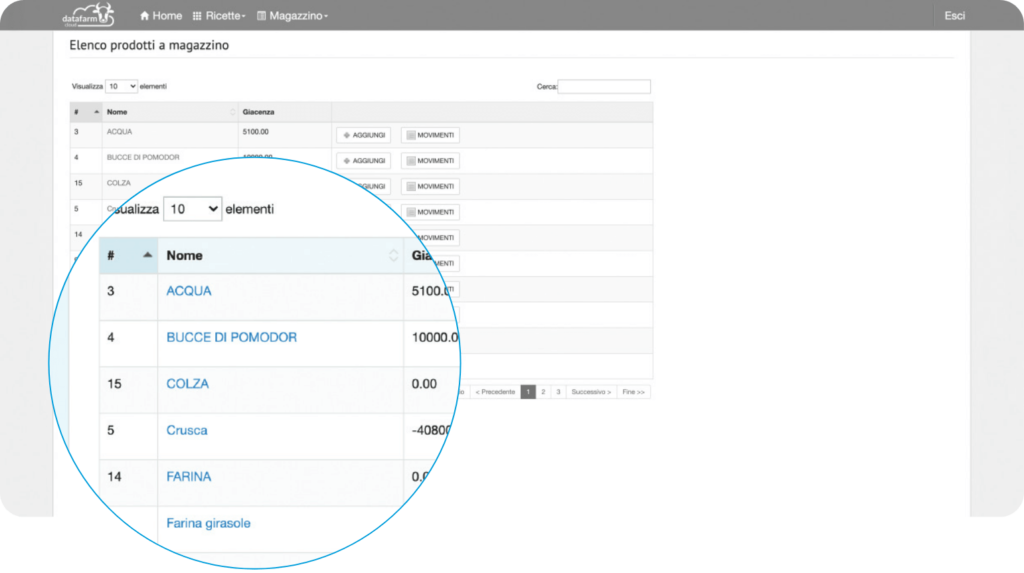Go to the Successivo page

click(591, 392)
